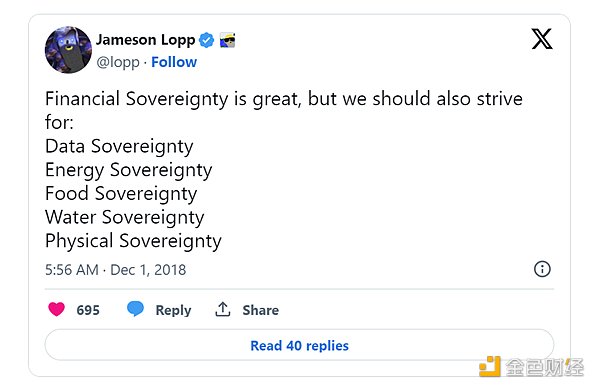Open the tweet info circle icon

tap(542, 269)
